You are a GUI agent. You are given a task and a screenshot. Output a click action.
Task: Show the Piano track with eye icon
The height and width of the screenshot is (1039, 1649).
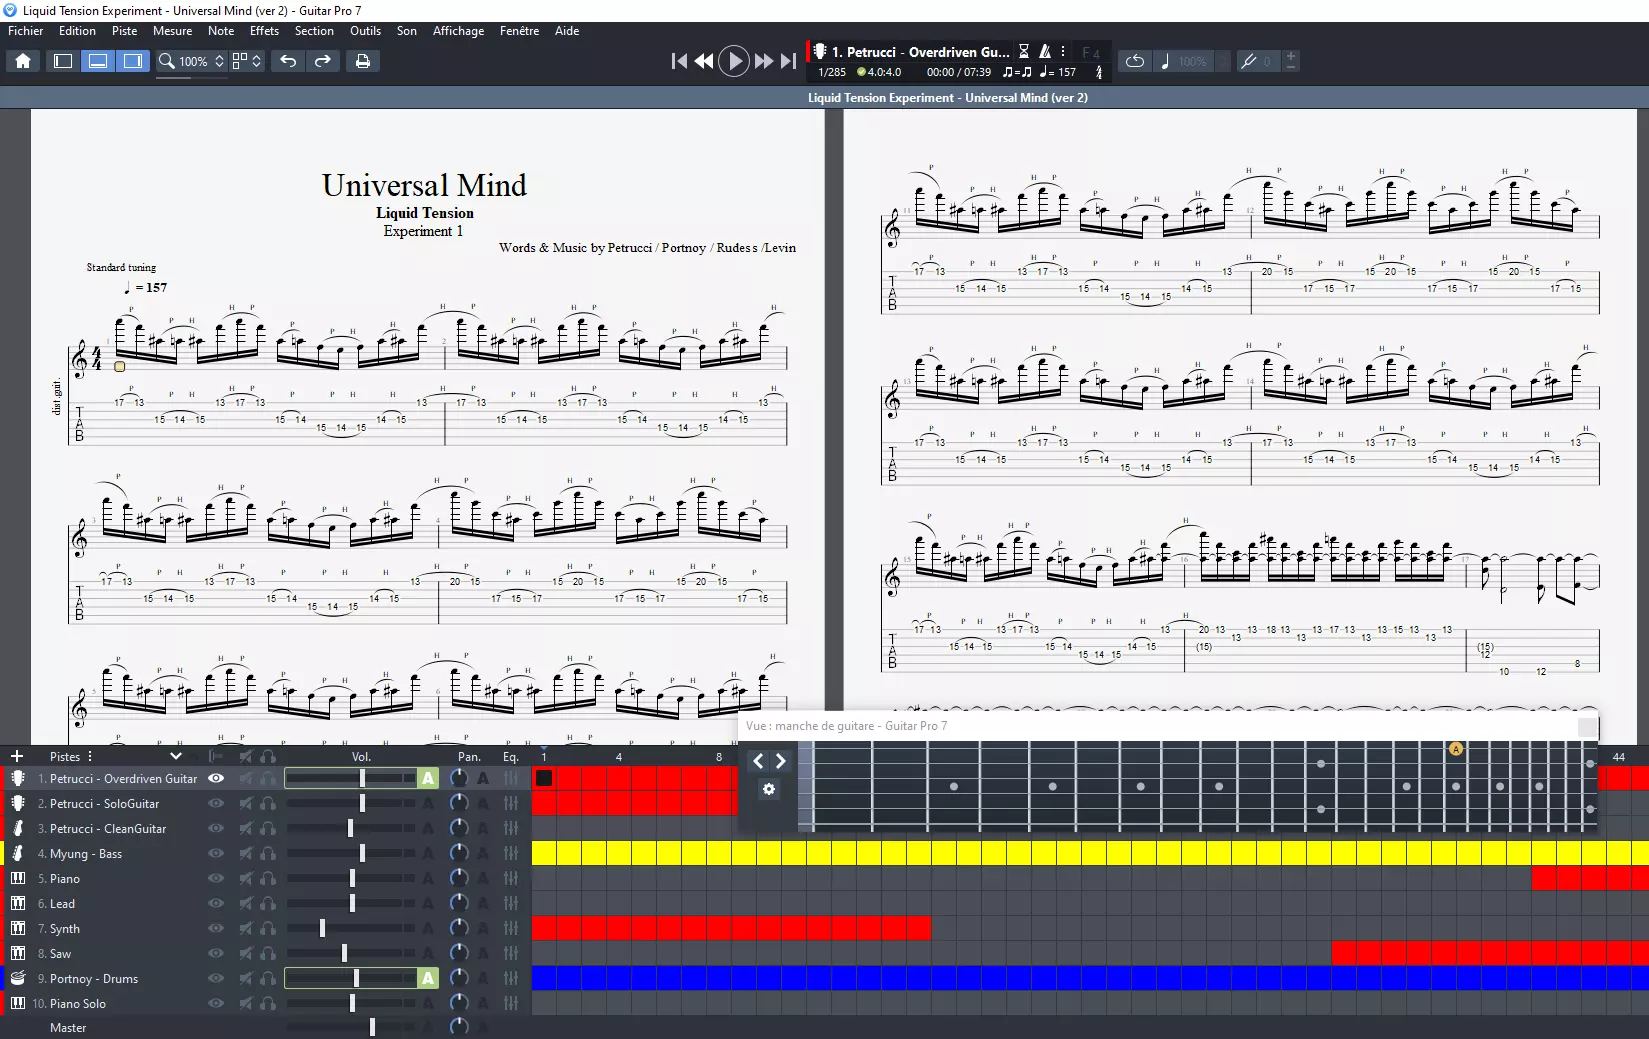pos(215,878)
